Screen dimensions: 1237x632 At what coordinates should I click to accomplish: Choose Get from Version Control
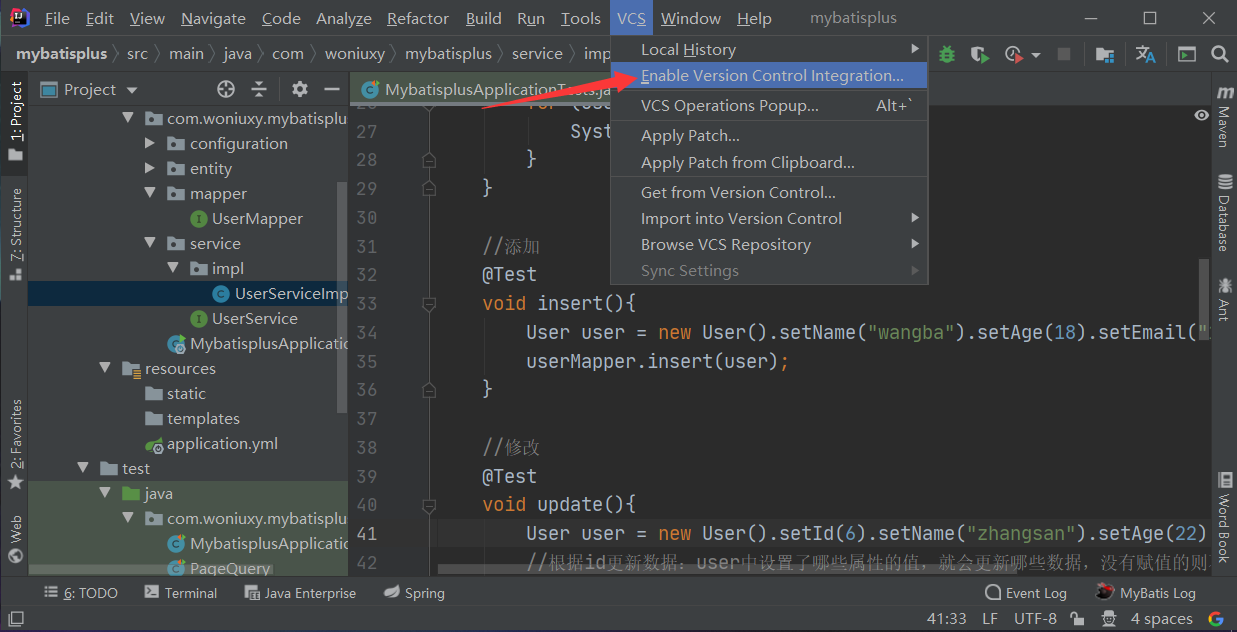770,192
